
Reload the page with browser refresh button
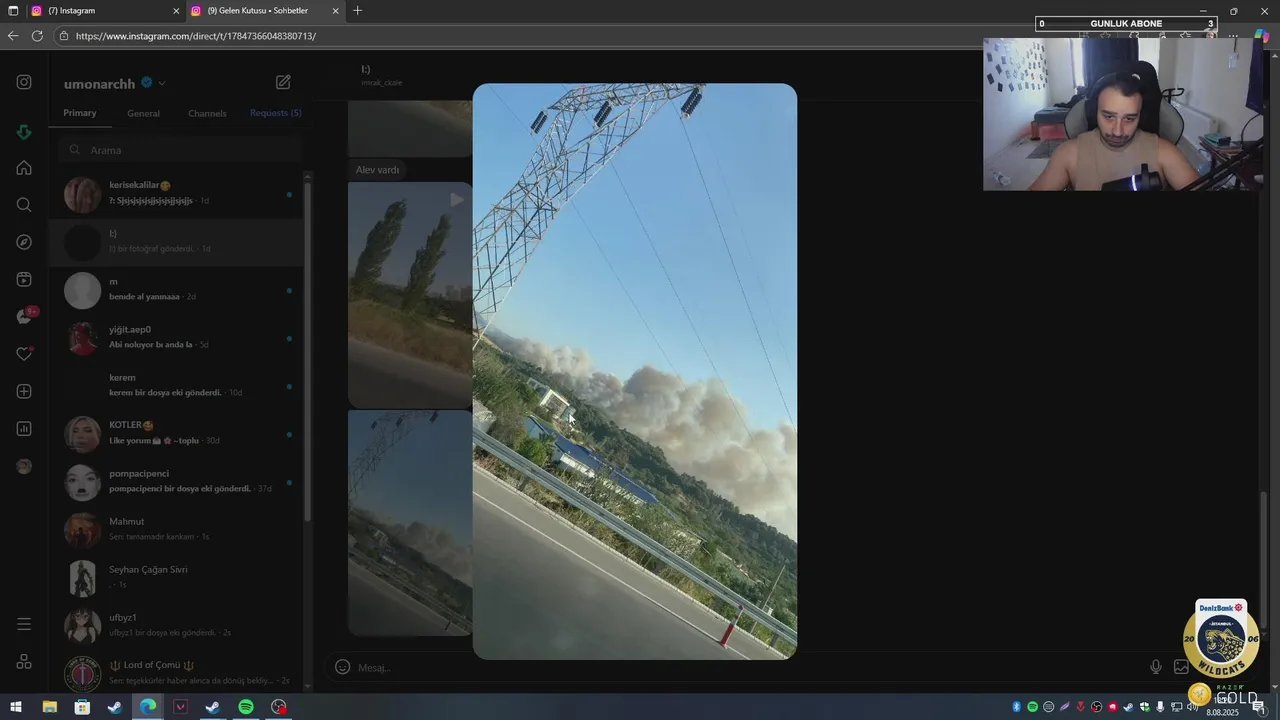[x=37, y=36]
